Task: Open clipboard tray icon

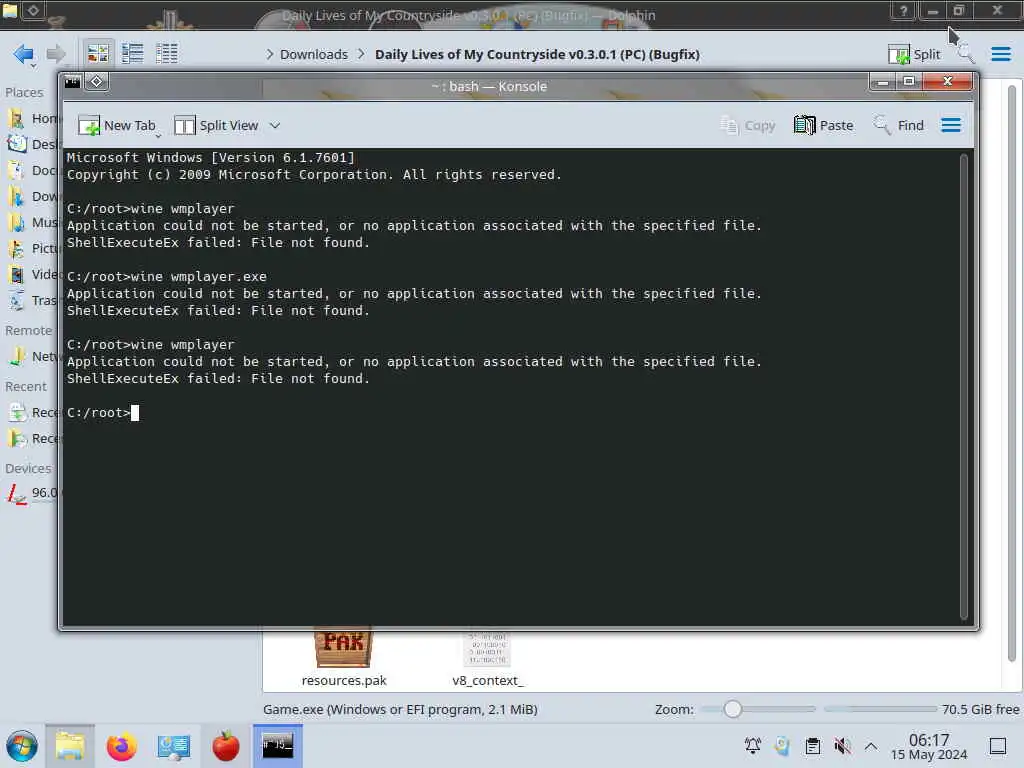Action: pyautogui.click(x=812, y=746)
